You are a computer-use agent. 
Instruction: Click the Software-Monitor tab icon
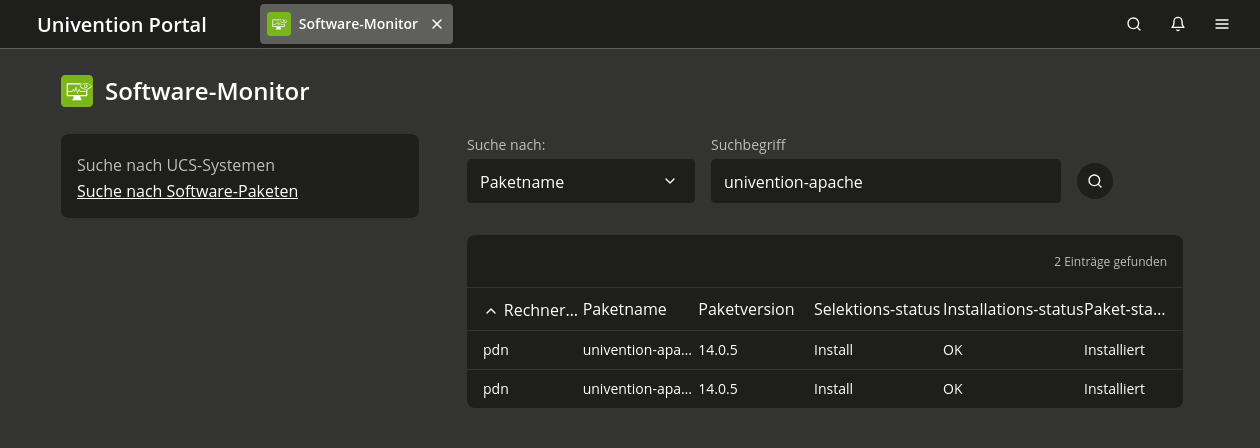(x=279, y=24)
